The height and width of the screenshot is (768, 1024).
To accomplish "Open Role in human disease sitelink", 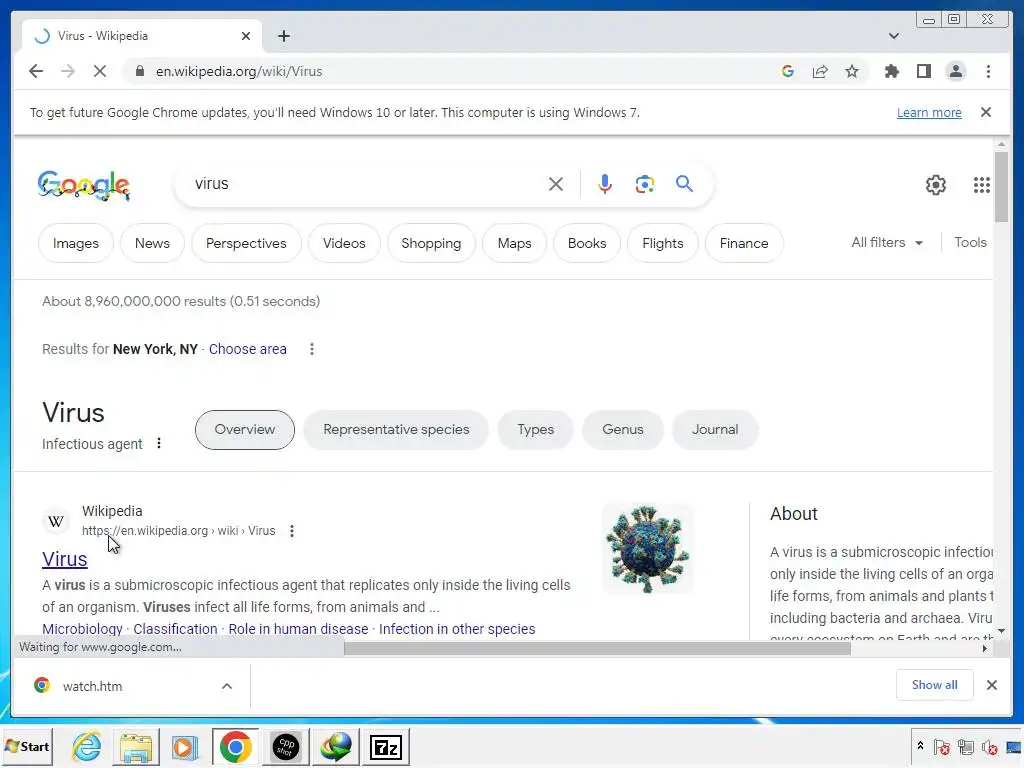I will 298,629.
